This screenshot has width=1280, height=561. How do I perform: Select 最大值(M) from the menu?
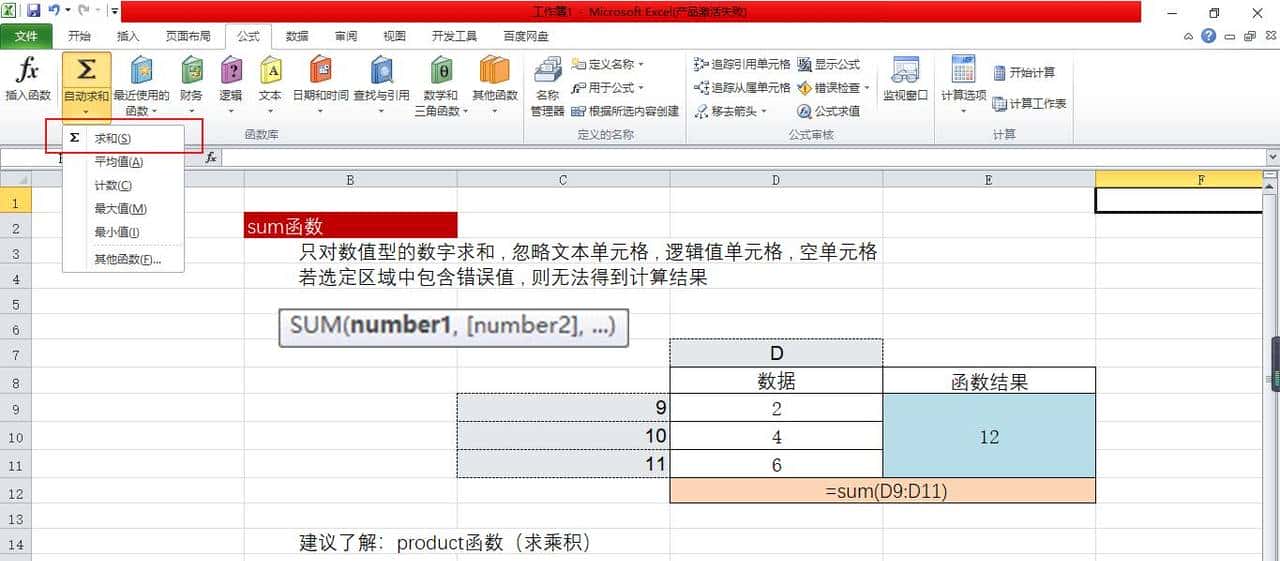coord(123,209)
